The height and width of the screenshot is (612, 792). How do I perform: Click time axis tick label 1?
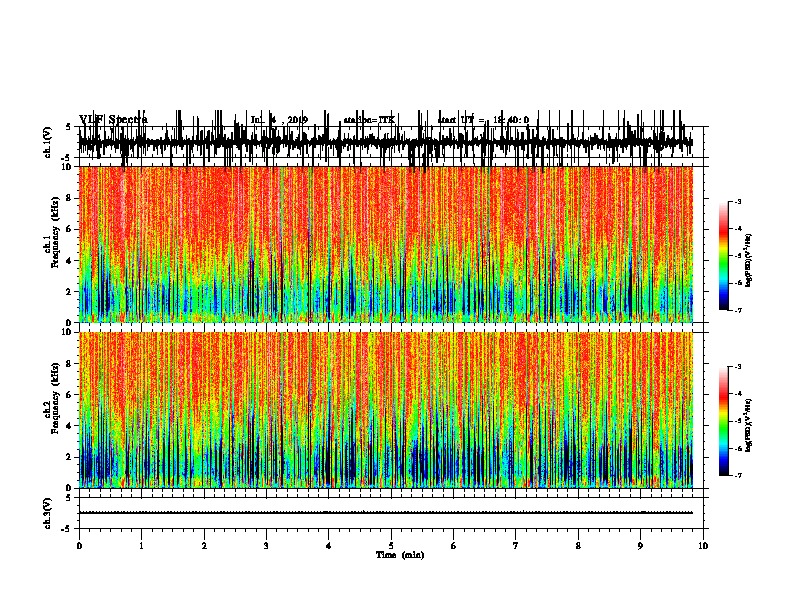[141, 546]
